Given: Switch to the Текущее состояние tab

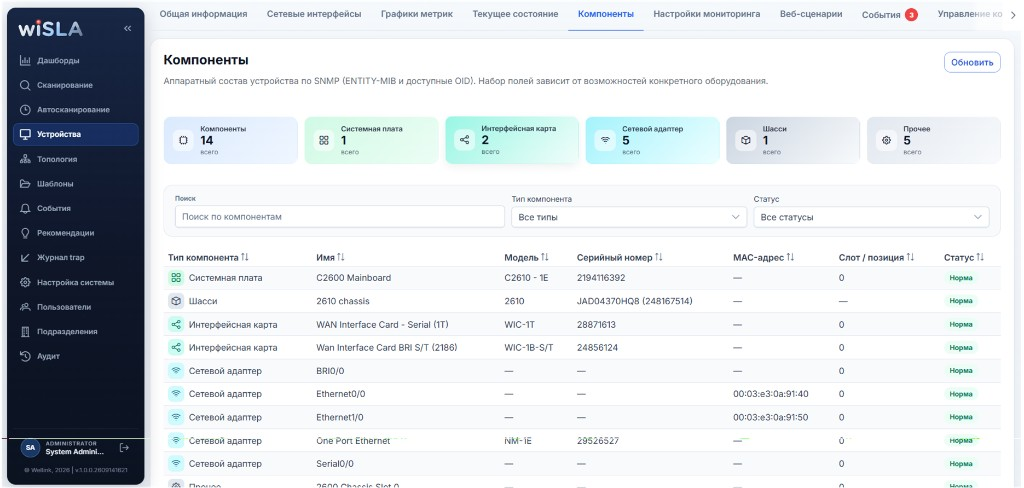Looking at the screenshot, I should (515, 14).
